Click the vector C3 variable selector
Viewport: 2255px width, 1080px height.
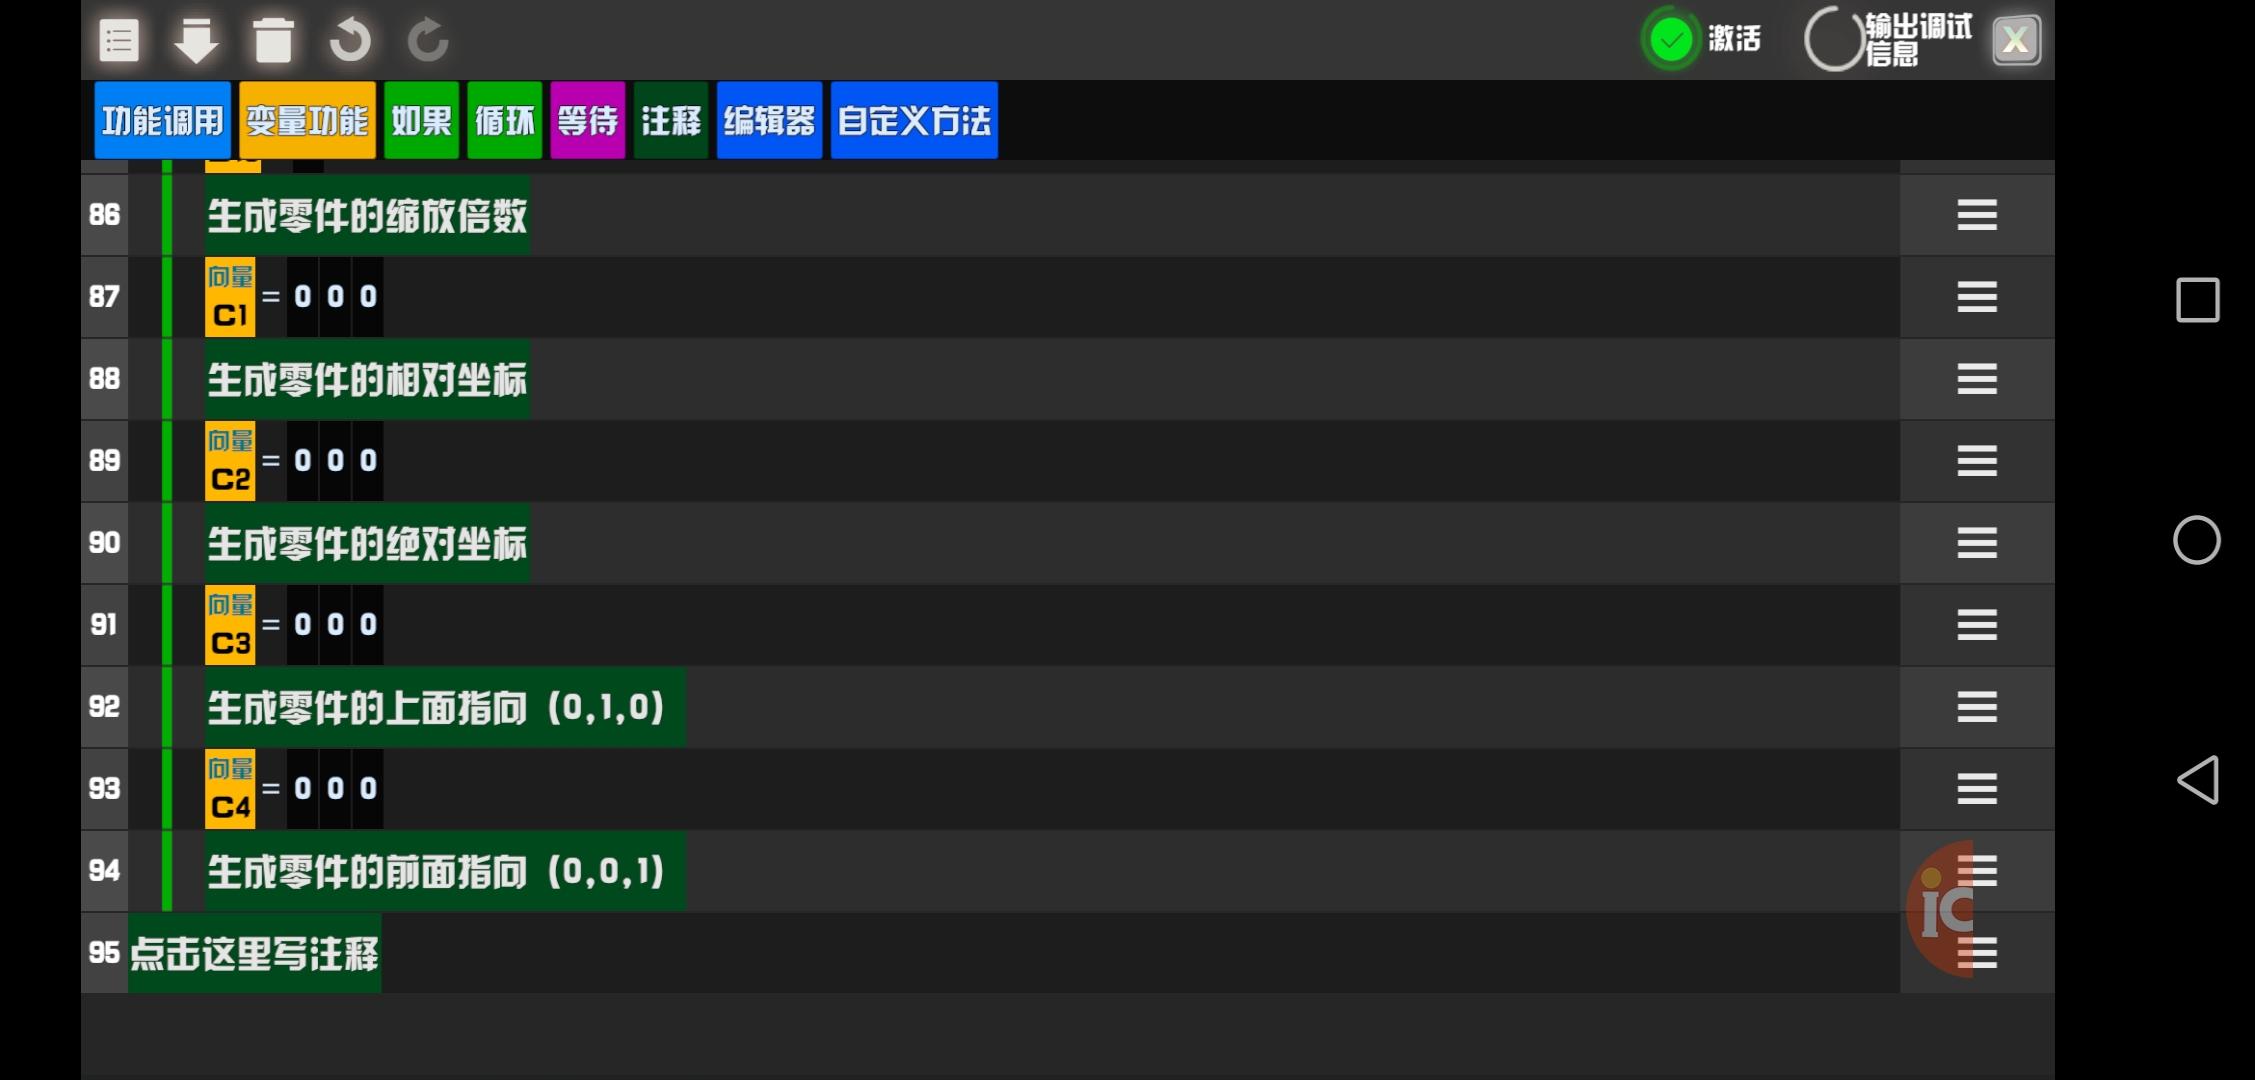pyautogui.click(x=230, y=625)
